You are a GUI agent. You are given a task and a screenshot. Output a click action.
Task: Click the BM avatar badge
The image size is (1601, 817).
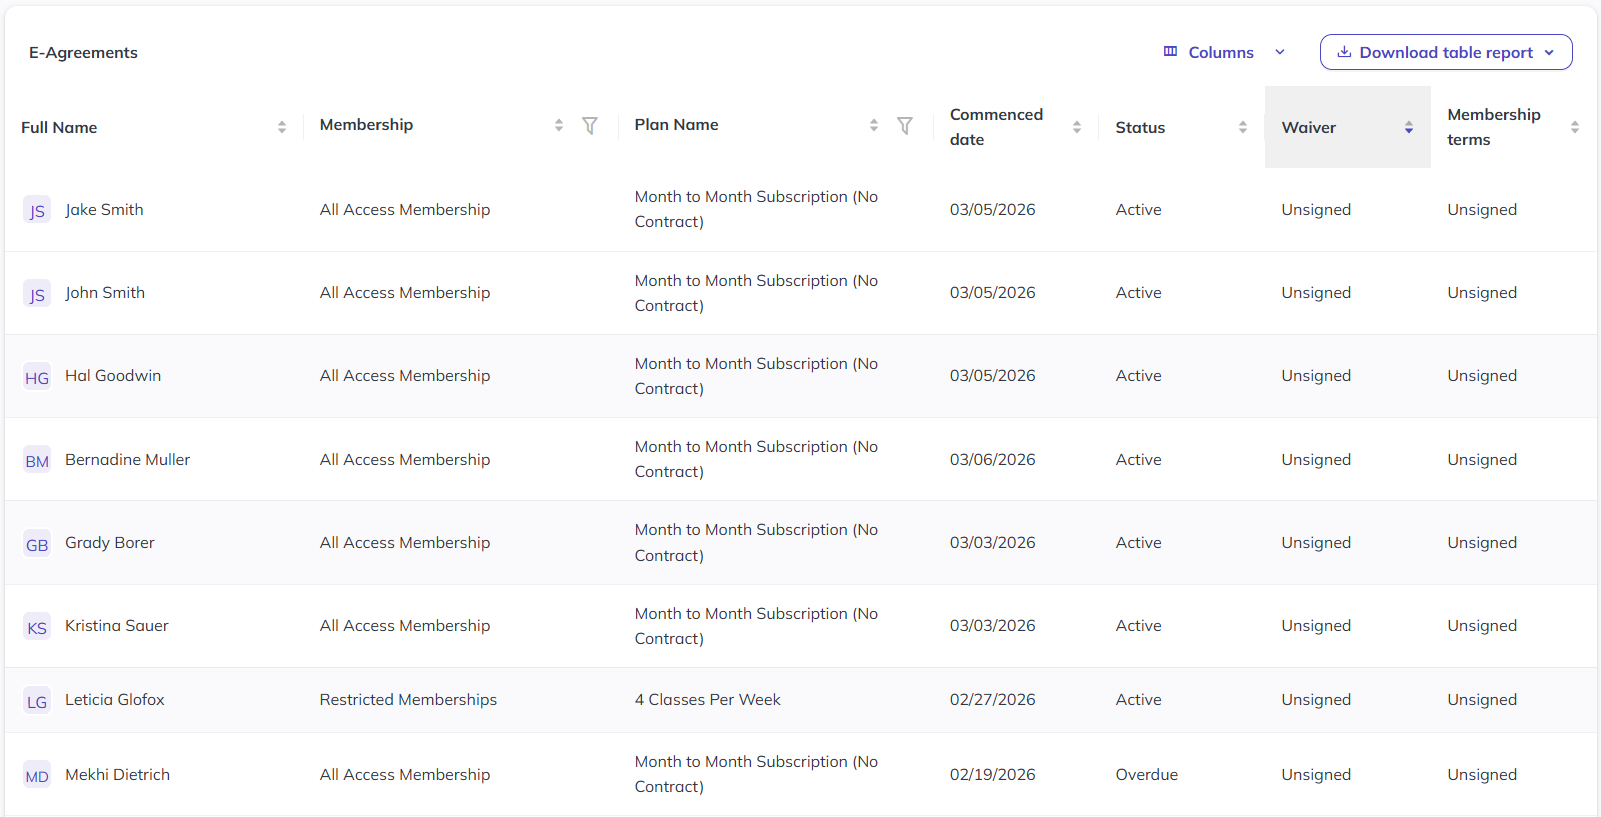click(37, 460)
